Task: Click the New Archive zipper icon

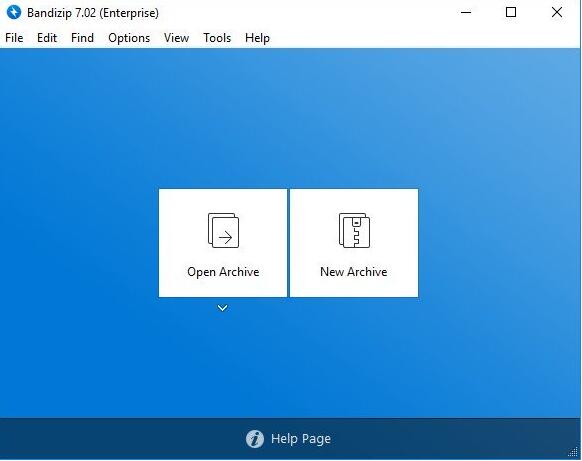Action: pos(354,230)
